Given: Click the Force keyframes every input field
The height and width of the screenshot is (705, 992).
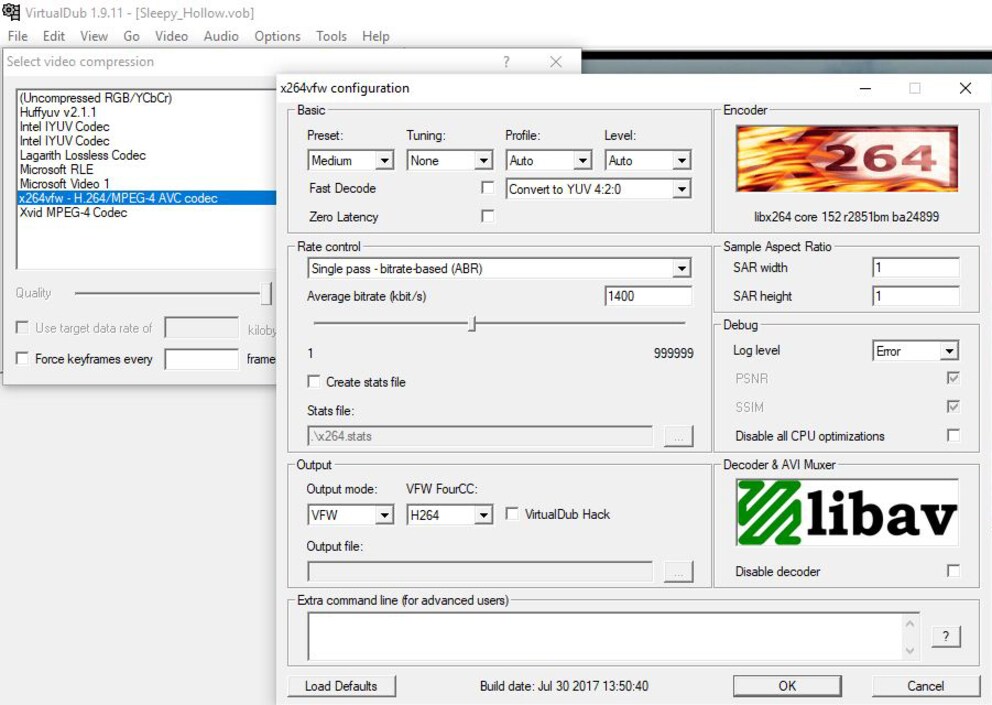Looking at the screenshot, I should point(201,359).
